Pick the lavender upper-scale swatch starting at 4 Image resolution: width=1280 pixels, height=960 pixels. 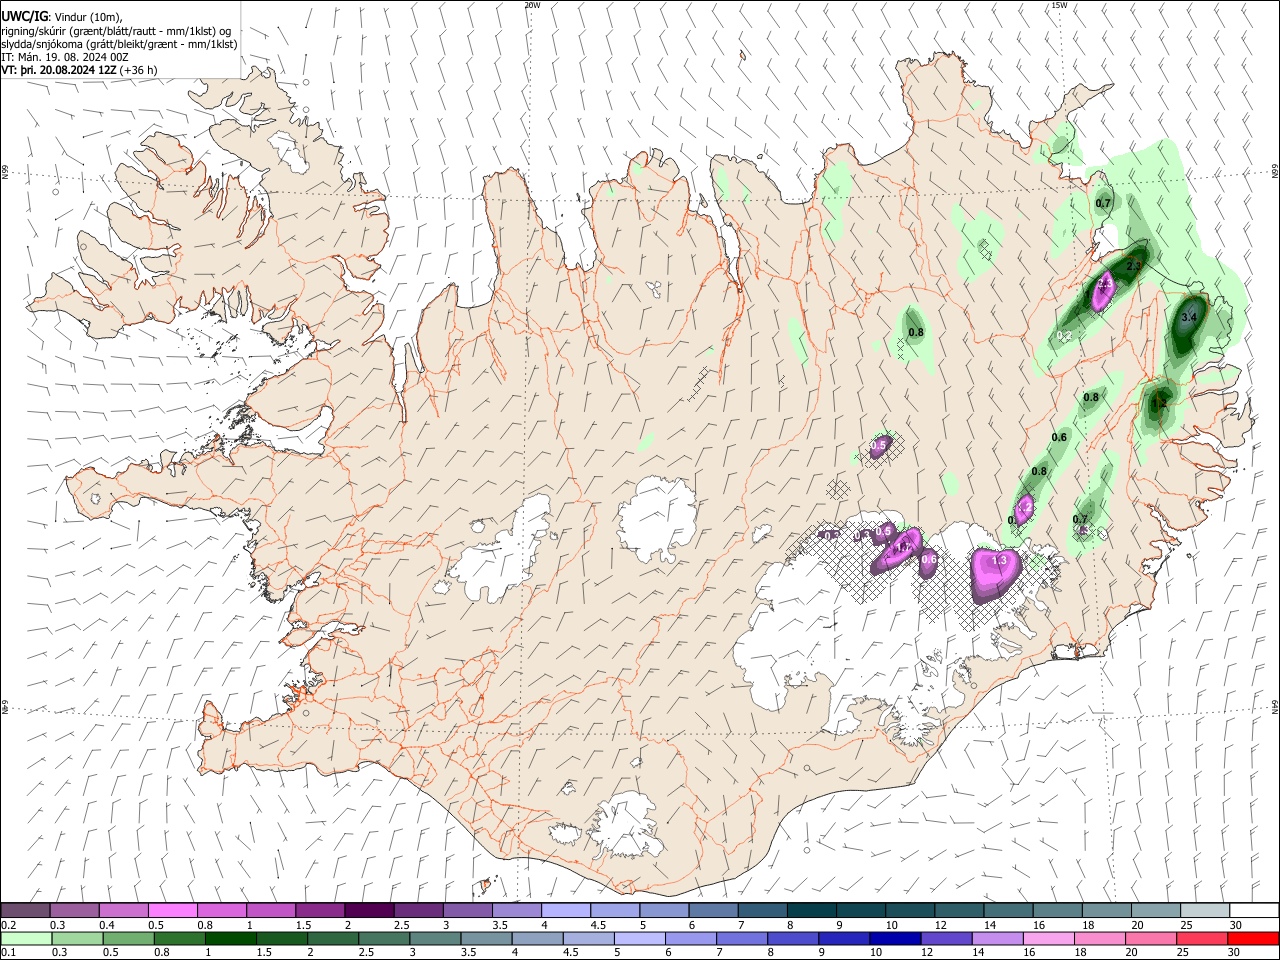(x=565, y=910)
